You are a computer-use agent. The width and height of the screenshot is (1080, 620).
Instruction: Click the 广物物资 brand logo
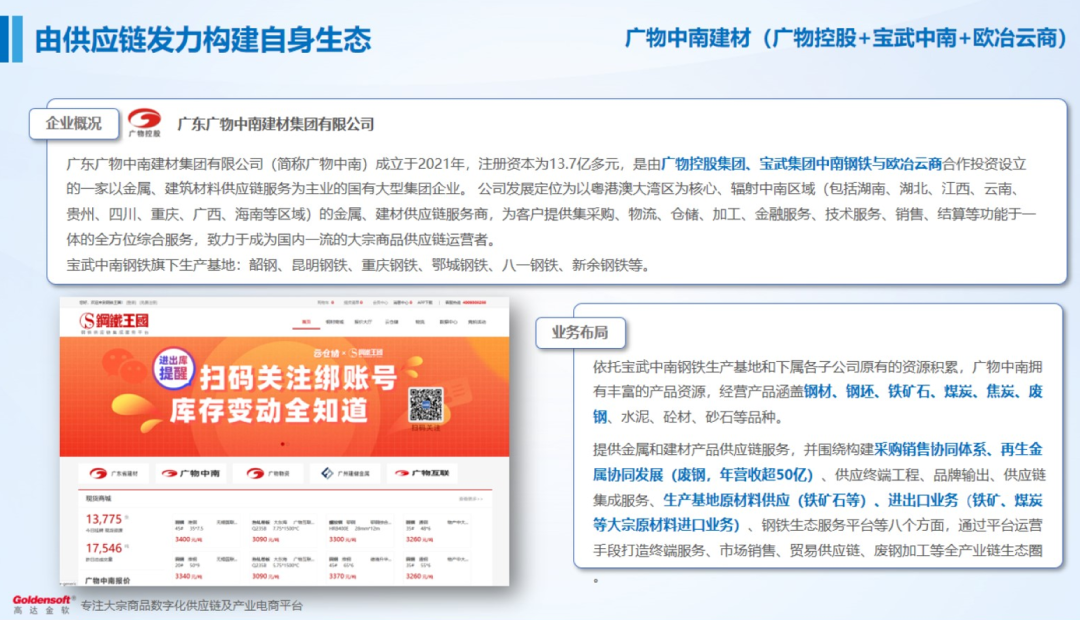click(270, 473)
